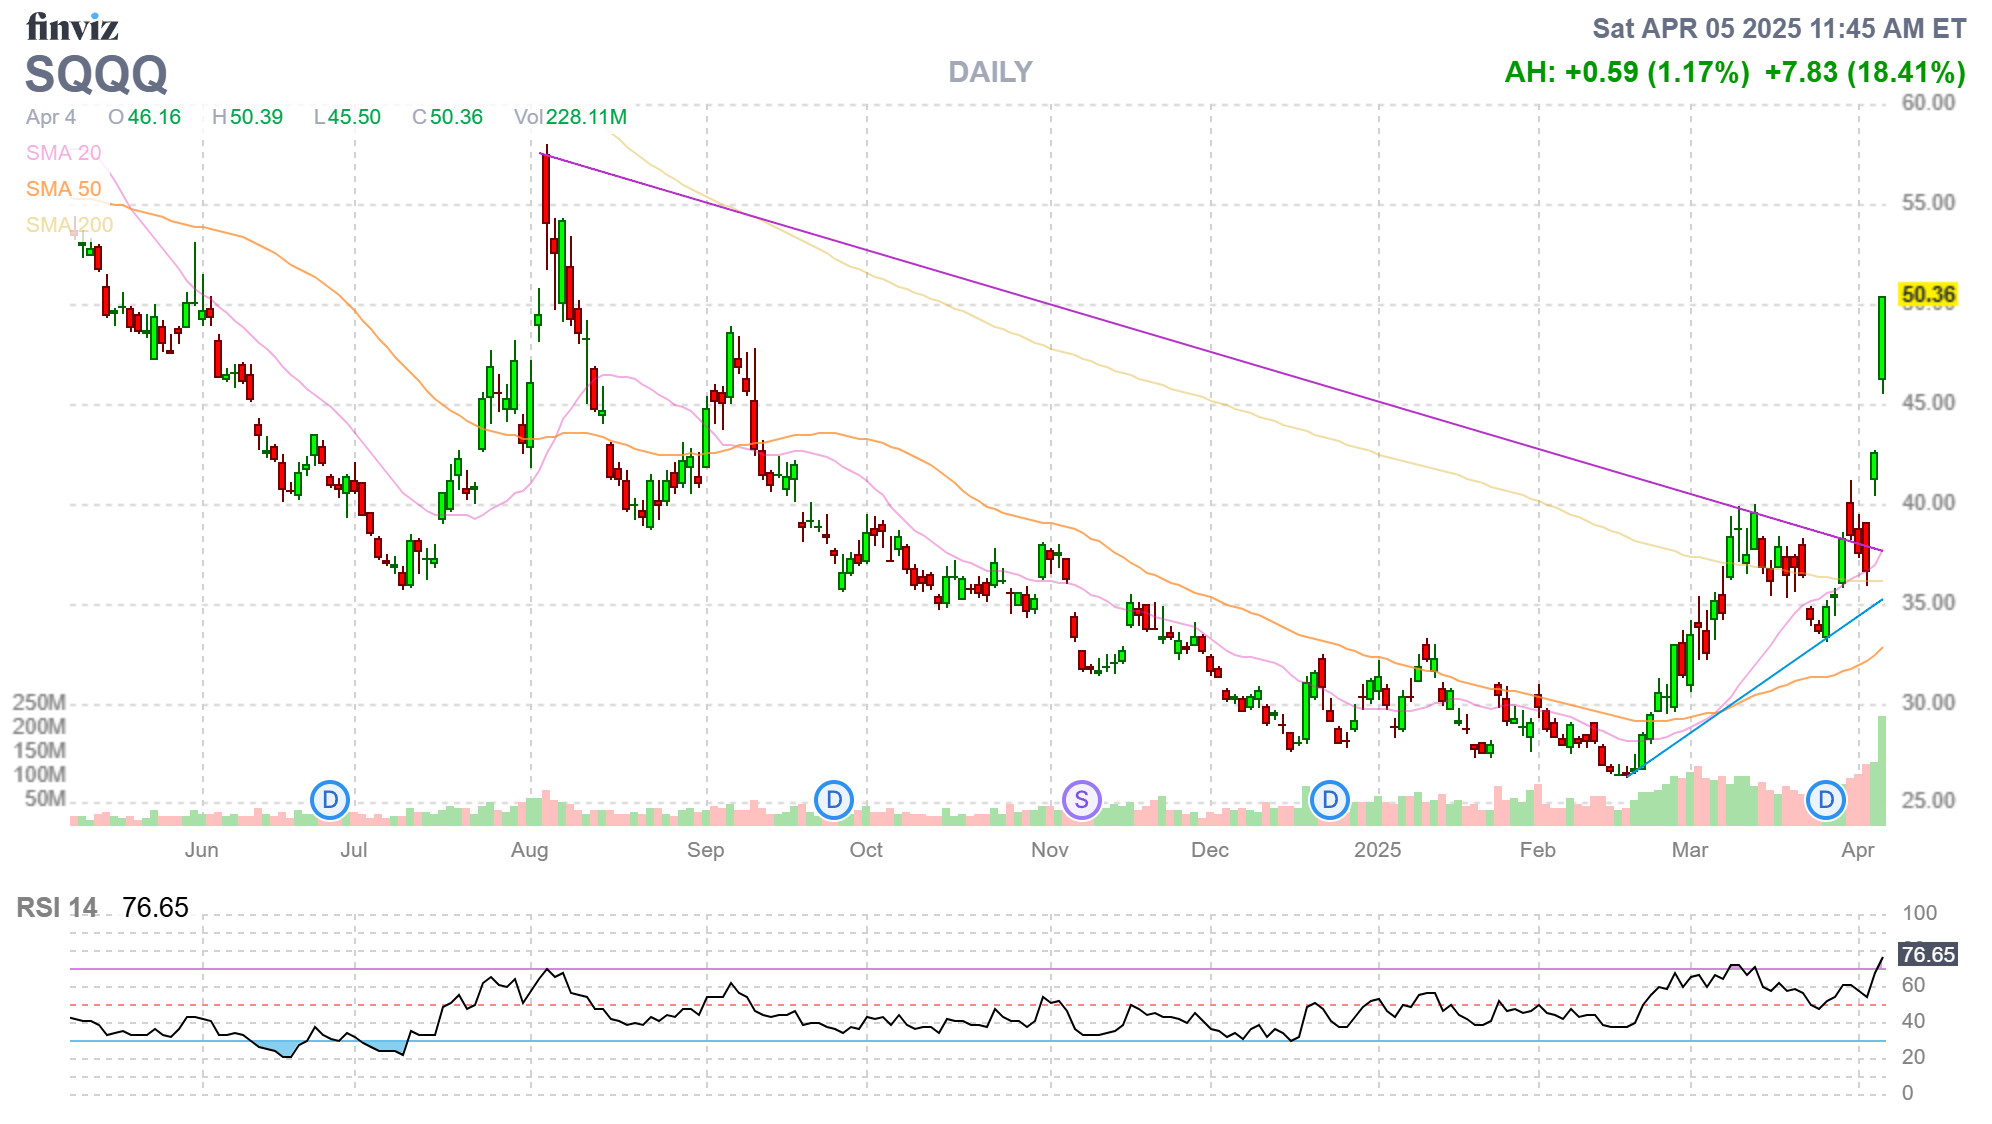1992x1124 pixels.
Task: Select the SMA 20 legend label
Action: tap(63, 153)
